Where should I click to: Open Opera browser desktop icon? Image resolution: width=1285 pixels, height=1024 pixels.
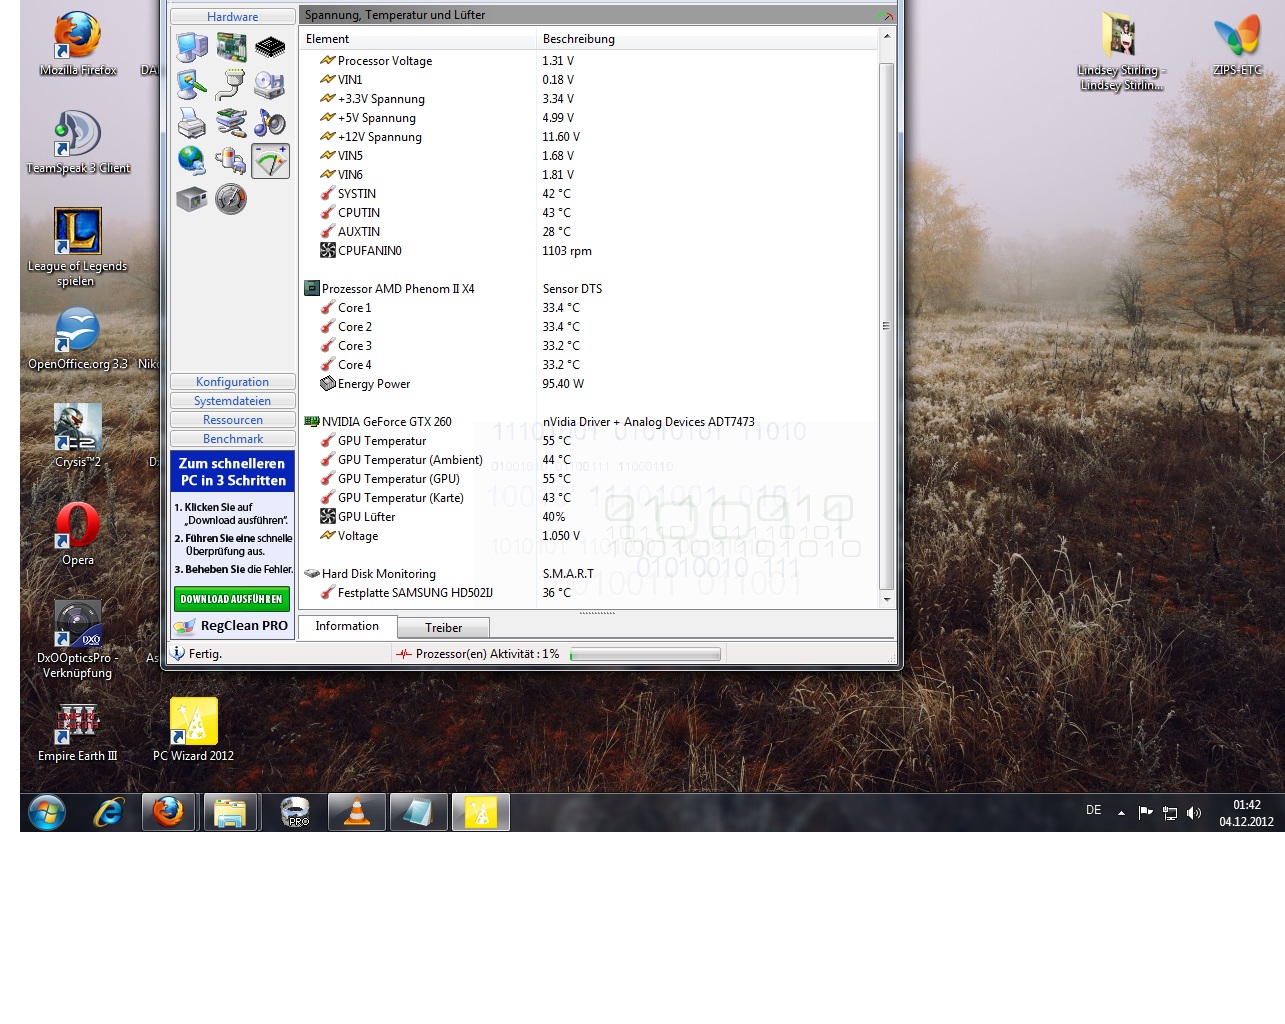click(78, 534)
